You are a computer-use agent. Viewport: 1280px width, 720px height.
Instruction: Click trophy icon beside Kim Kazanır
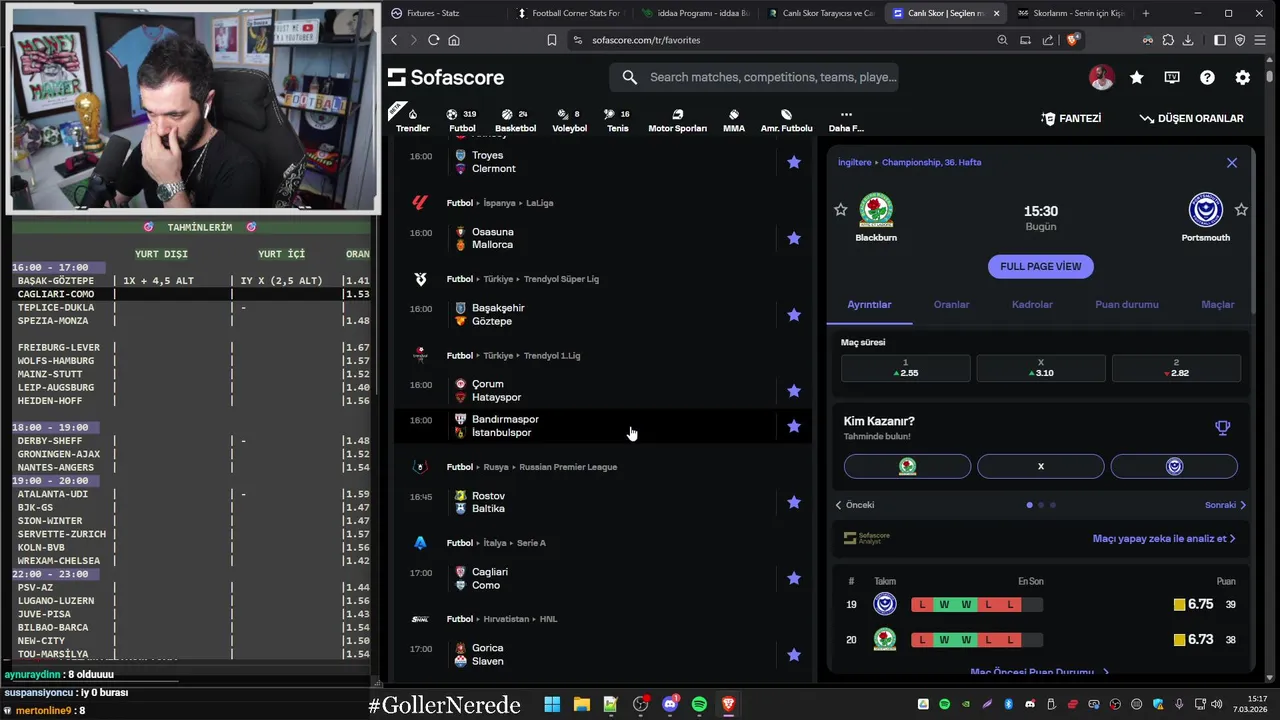[1222, 428]
